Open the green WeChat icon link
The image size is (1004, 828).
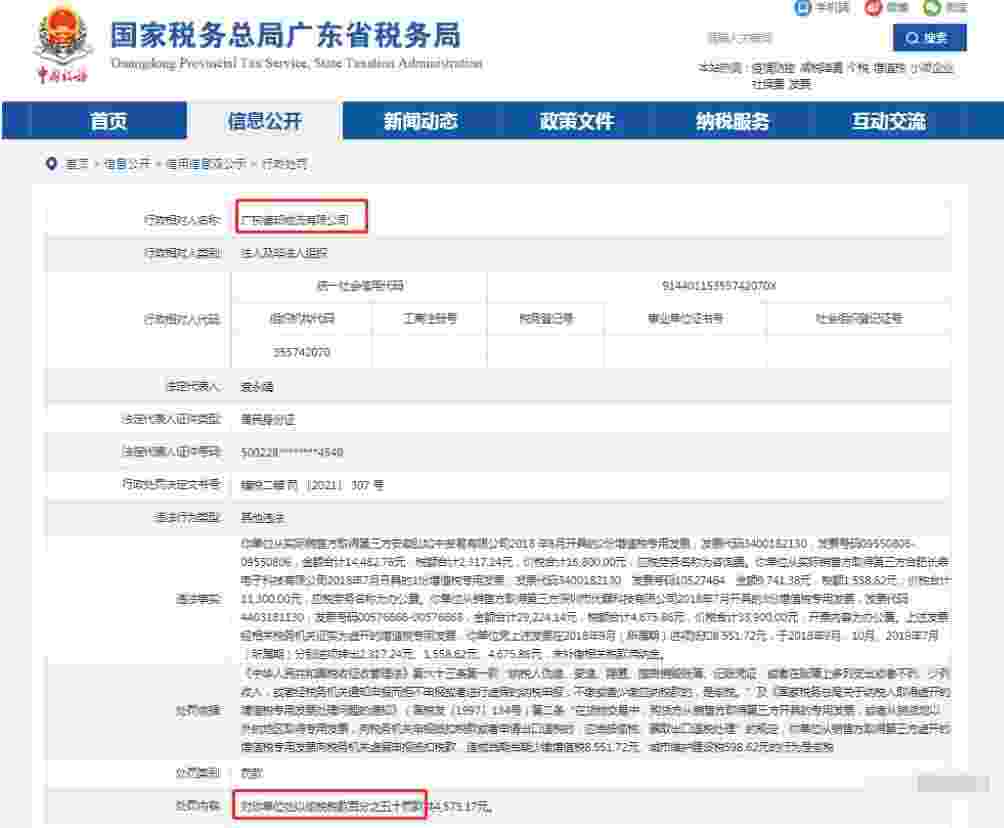932,8
